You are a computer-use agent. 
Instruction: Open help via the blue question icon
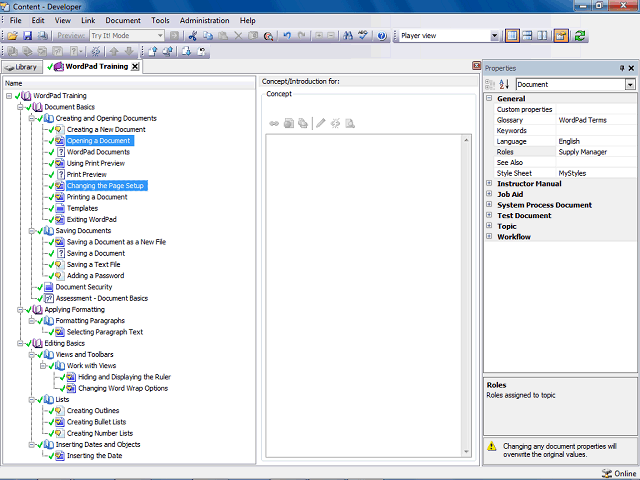pyautogui.click(x=382, y=36)
